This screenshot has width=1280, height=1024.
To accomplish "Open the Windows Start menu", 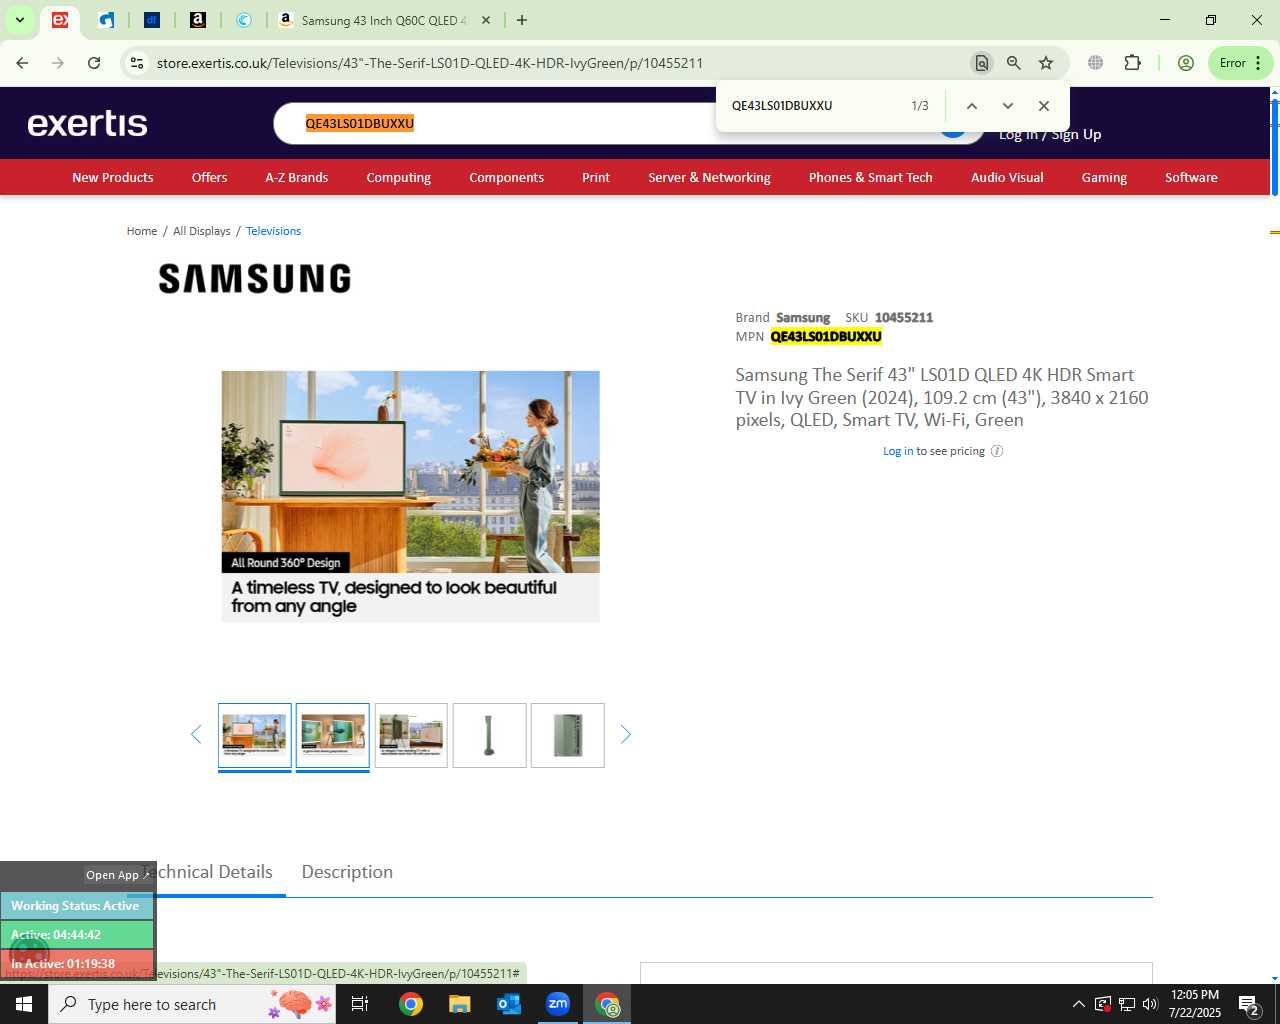I will coord(24,1004).
